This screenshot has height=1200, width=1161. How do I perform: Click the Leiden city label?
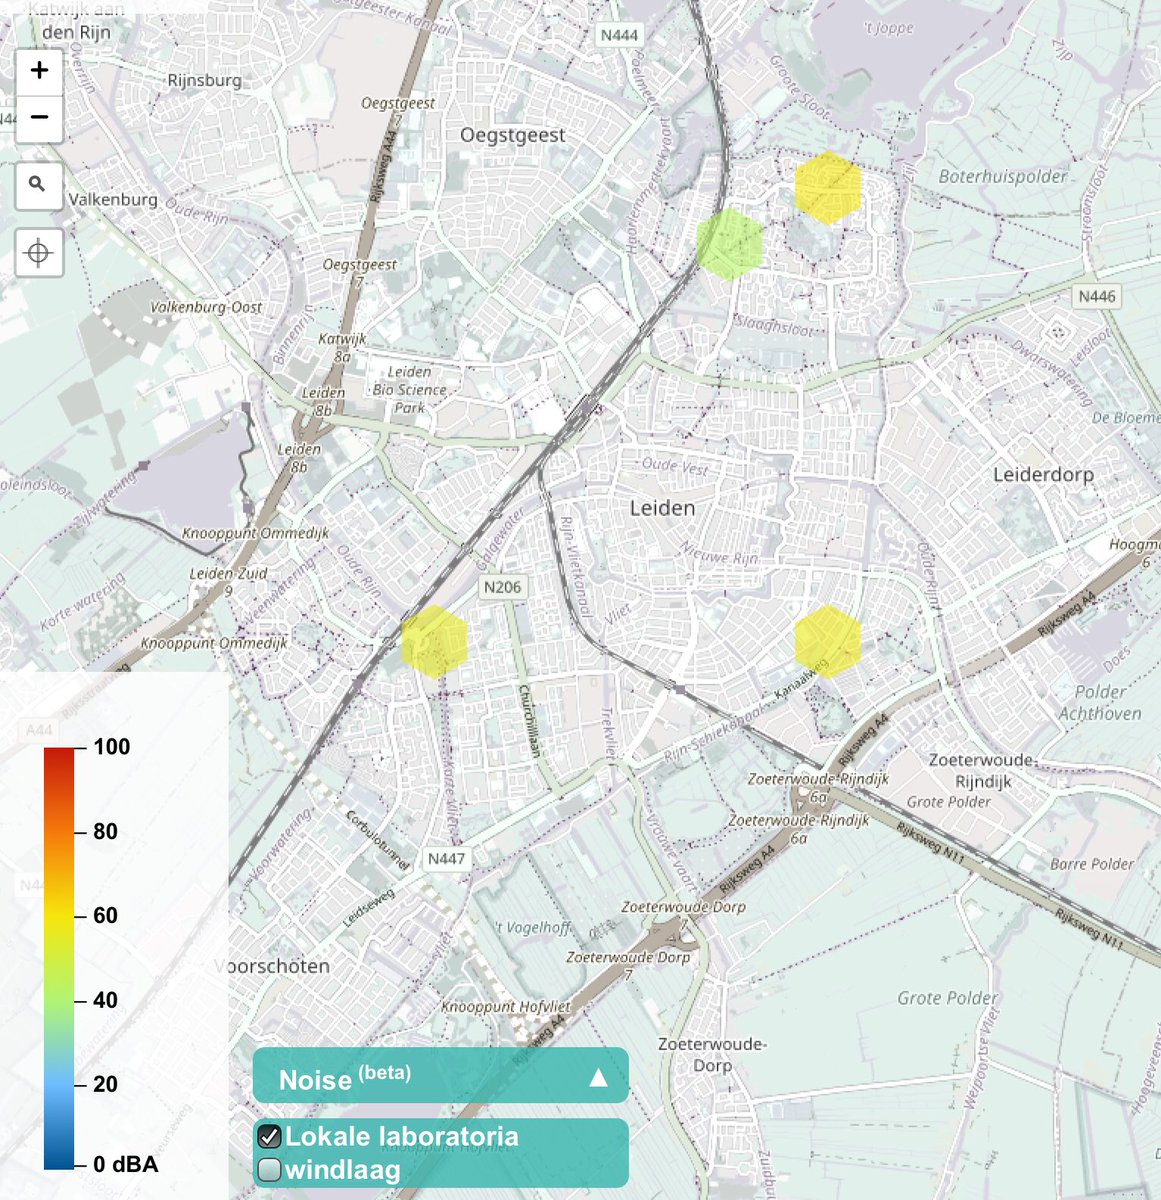point(662,508)
